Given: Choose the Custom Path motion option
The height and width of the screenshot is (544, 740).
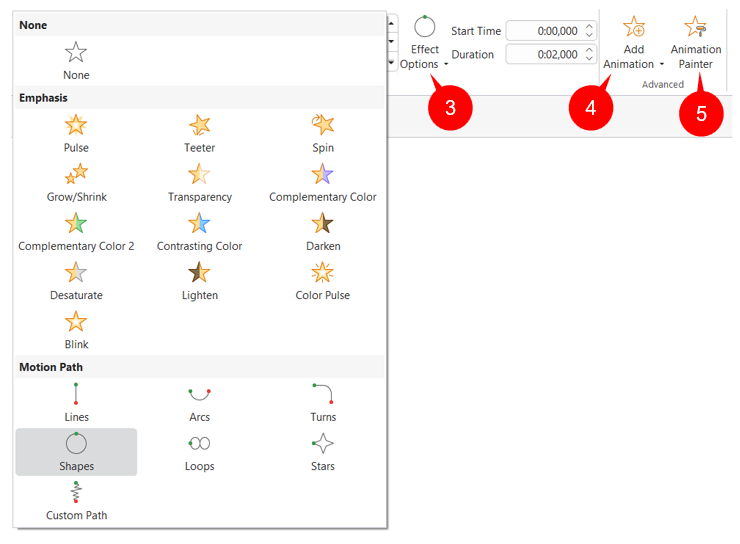Looking at the screenshot, I should [x=76, y=500].
